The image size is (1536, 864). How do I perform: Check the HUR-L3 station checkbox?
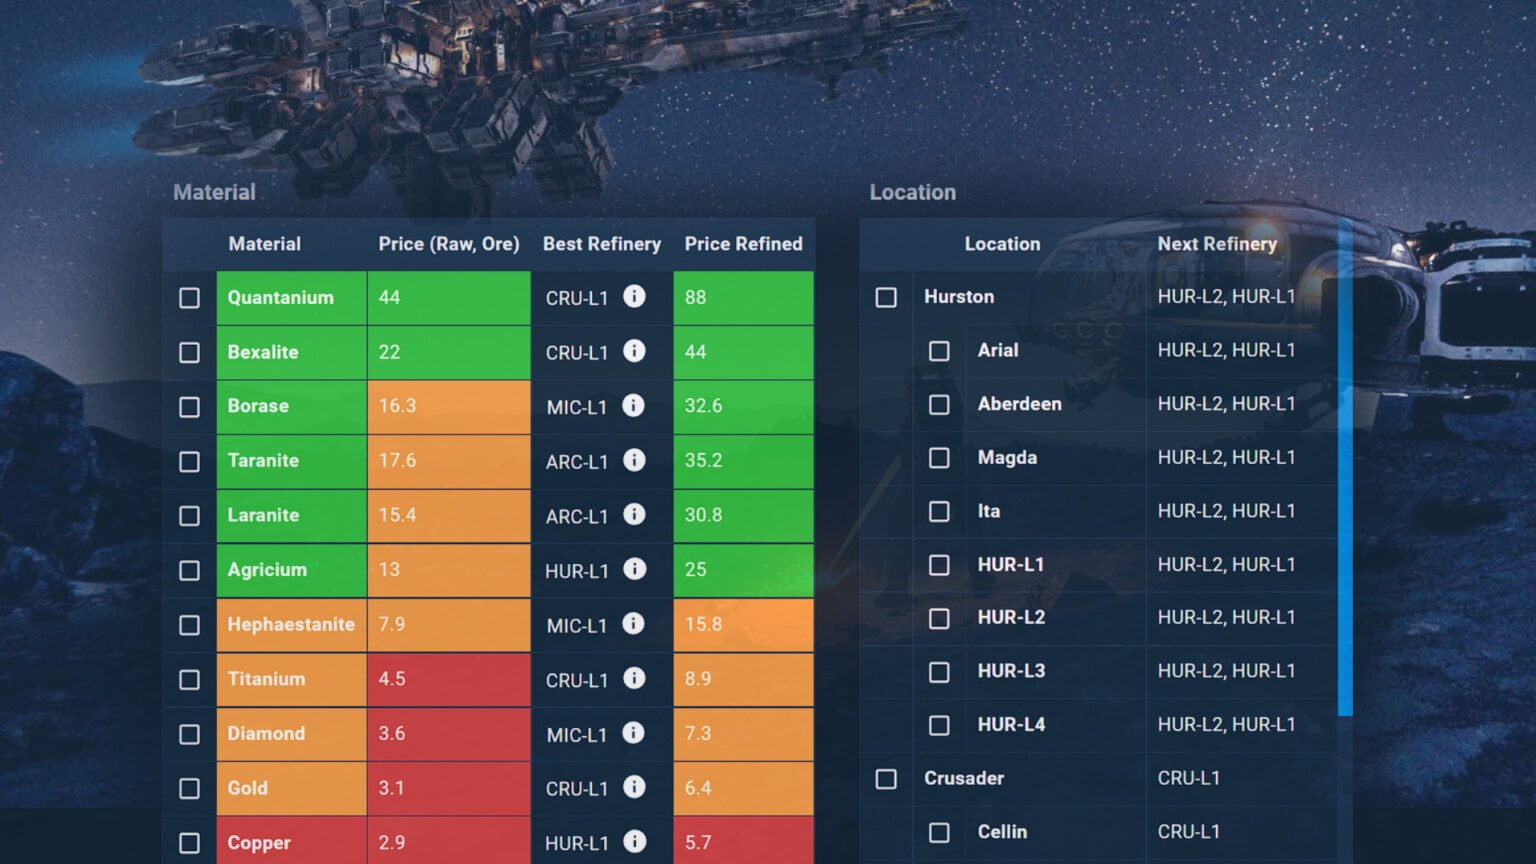click(x=939, y=671)
